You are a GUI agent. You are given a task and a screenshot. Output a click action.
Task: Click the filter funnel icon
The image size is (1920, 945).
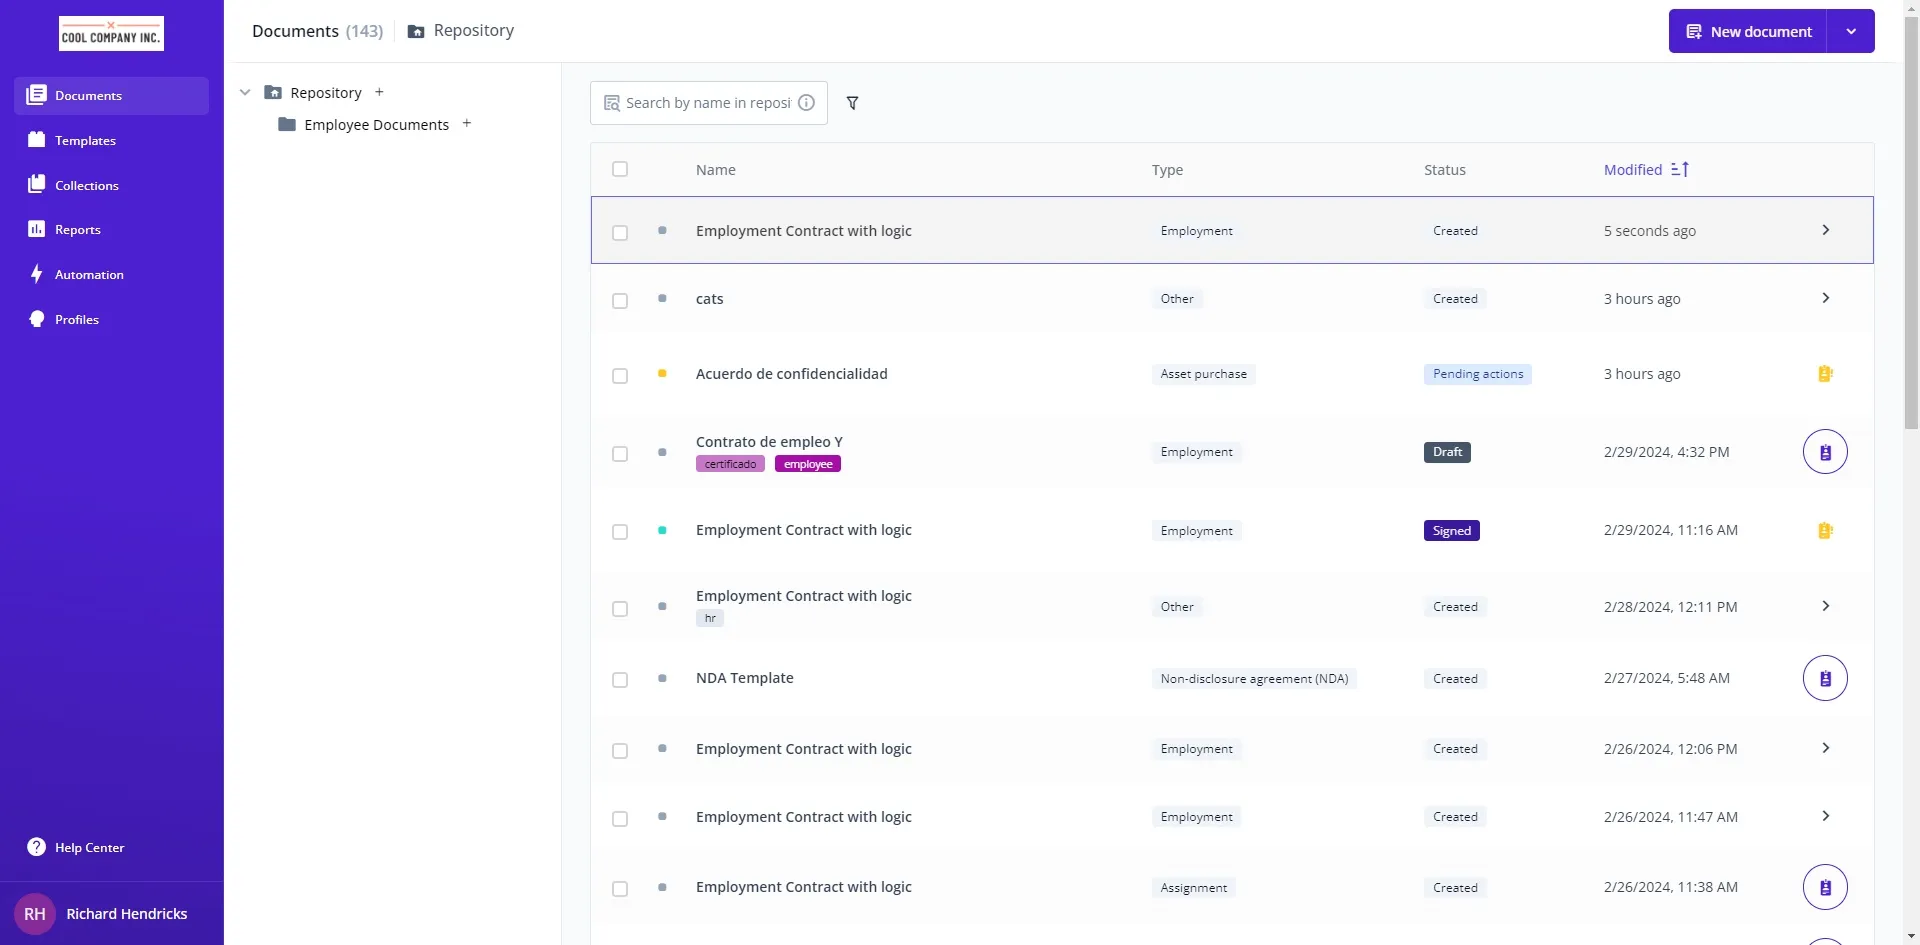(x=852, y=103)
